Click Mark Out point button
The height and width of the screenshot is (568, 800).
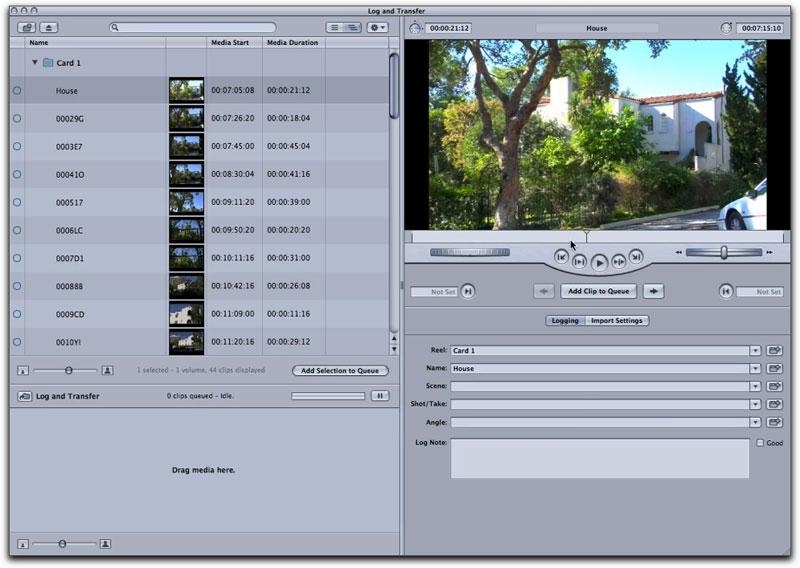click(x=726, y=291)
